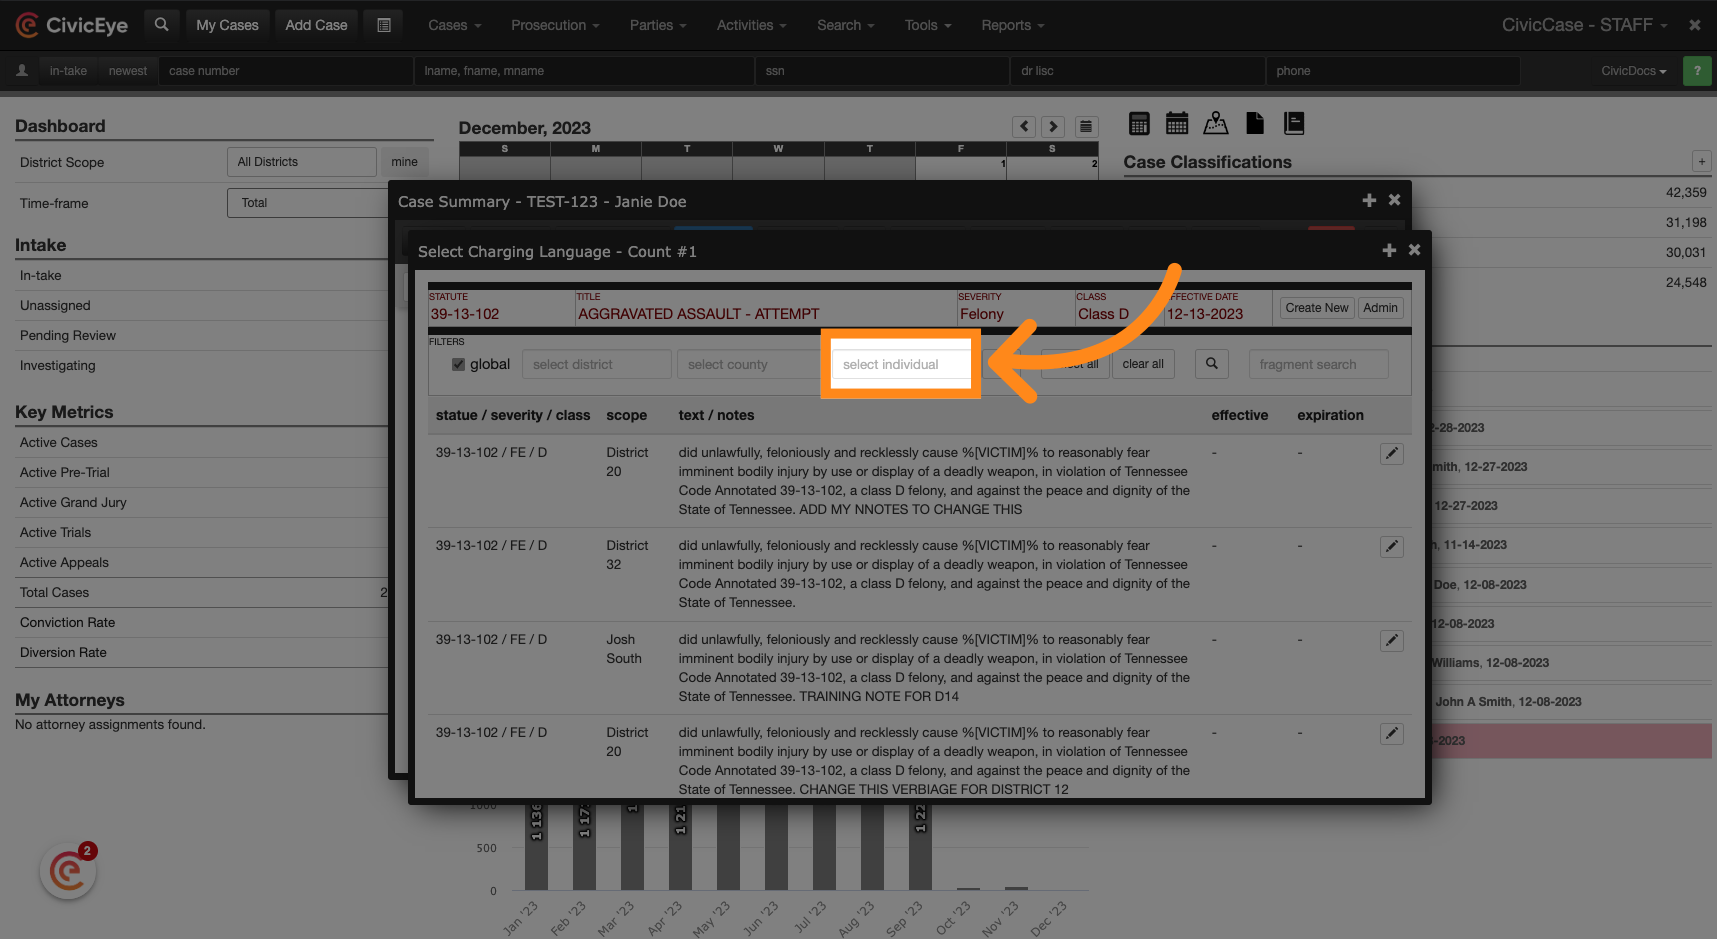Edit the District 20 NNOTES charging row
1717x939 pixels.
click(x=1392, y=454)
